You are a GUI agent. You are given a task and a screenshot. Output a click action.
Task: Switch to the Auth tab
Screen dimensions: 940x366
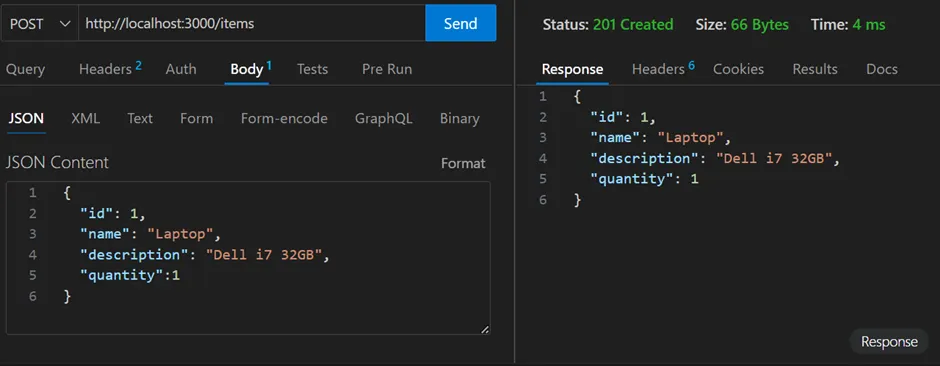[181, 69]
